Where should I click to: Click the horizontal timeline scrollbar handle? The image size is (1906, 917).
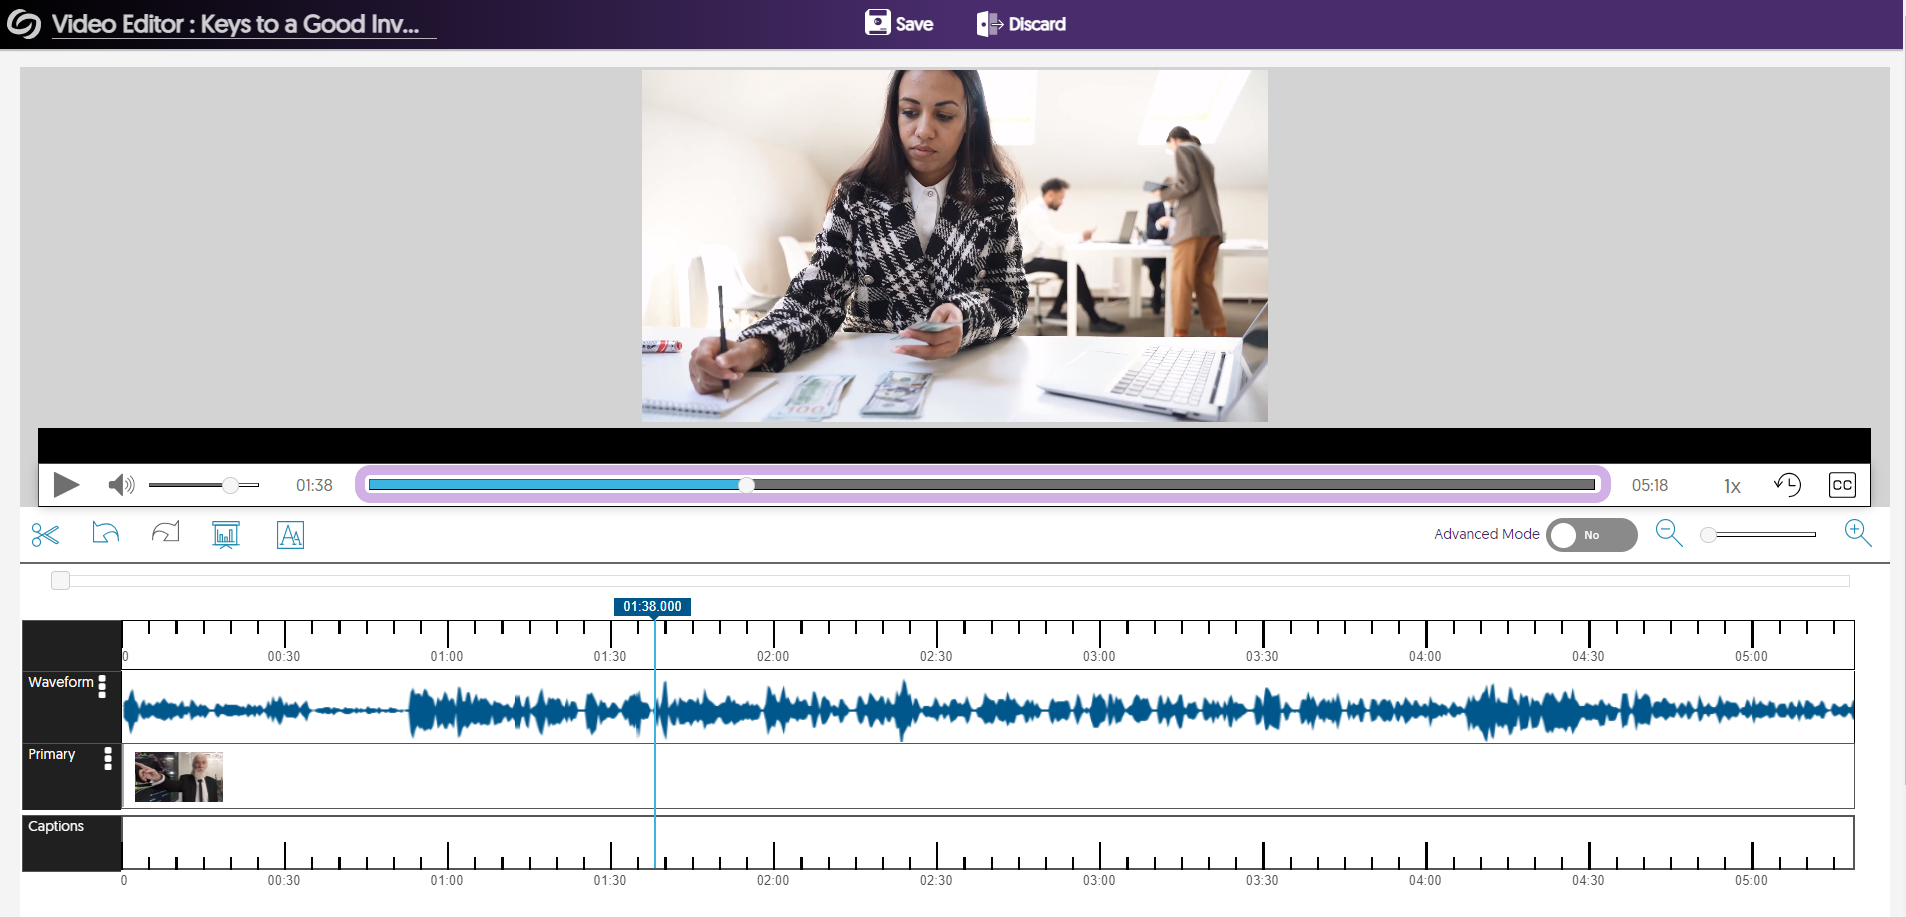point(61,580)
